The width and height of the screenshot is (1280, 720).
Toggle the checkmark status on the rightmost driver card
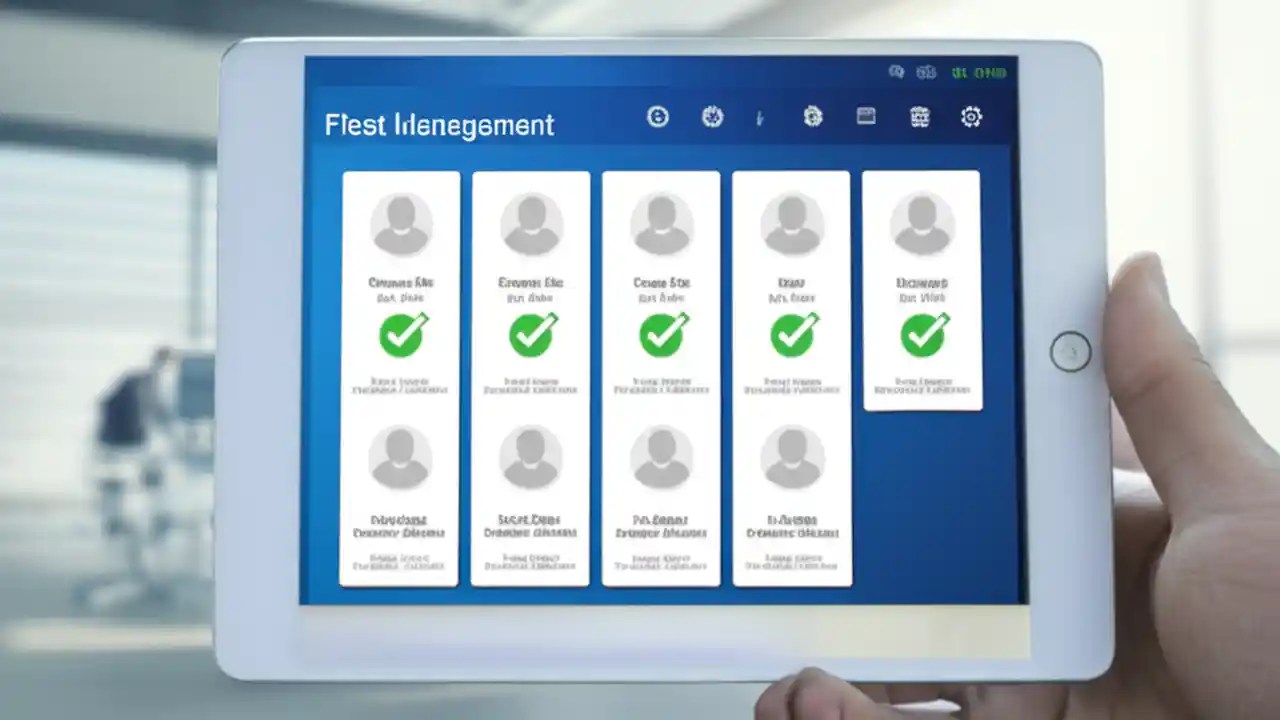pyautogui.click(x=922, y=336)
